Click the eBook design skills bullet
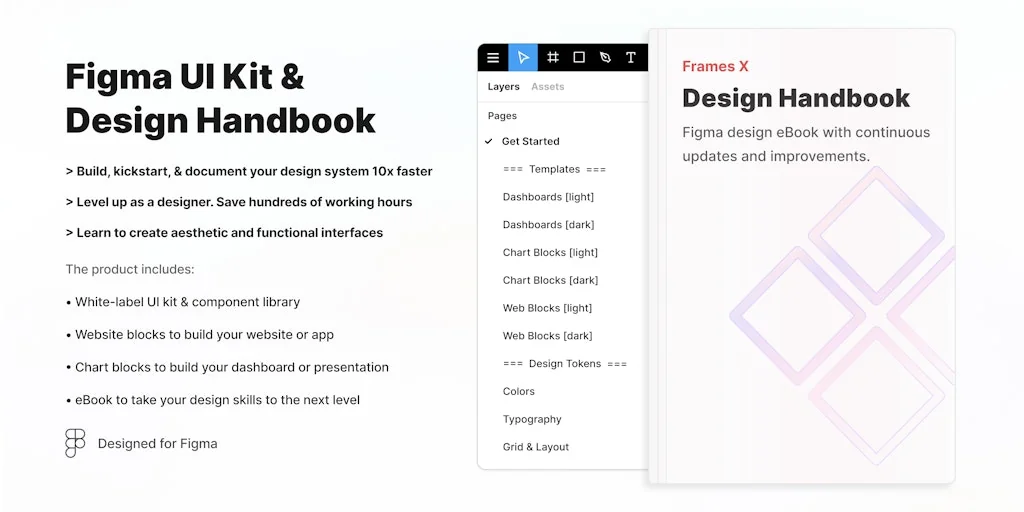1024x512 pixels. (x=213, y=400)
